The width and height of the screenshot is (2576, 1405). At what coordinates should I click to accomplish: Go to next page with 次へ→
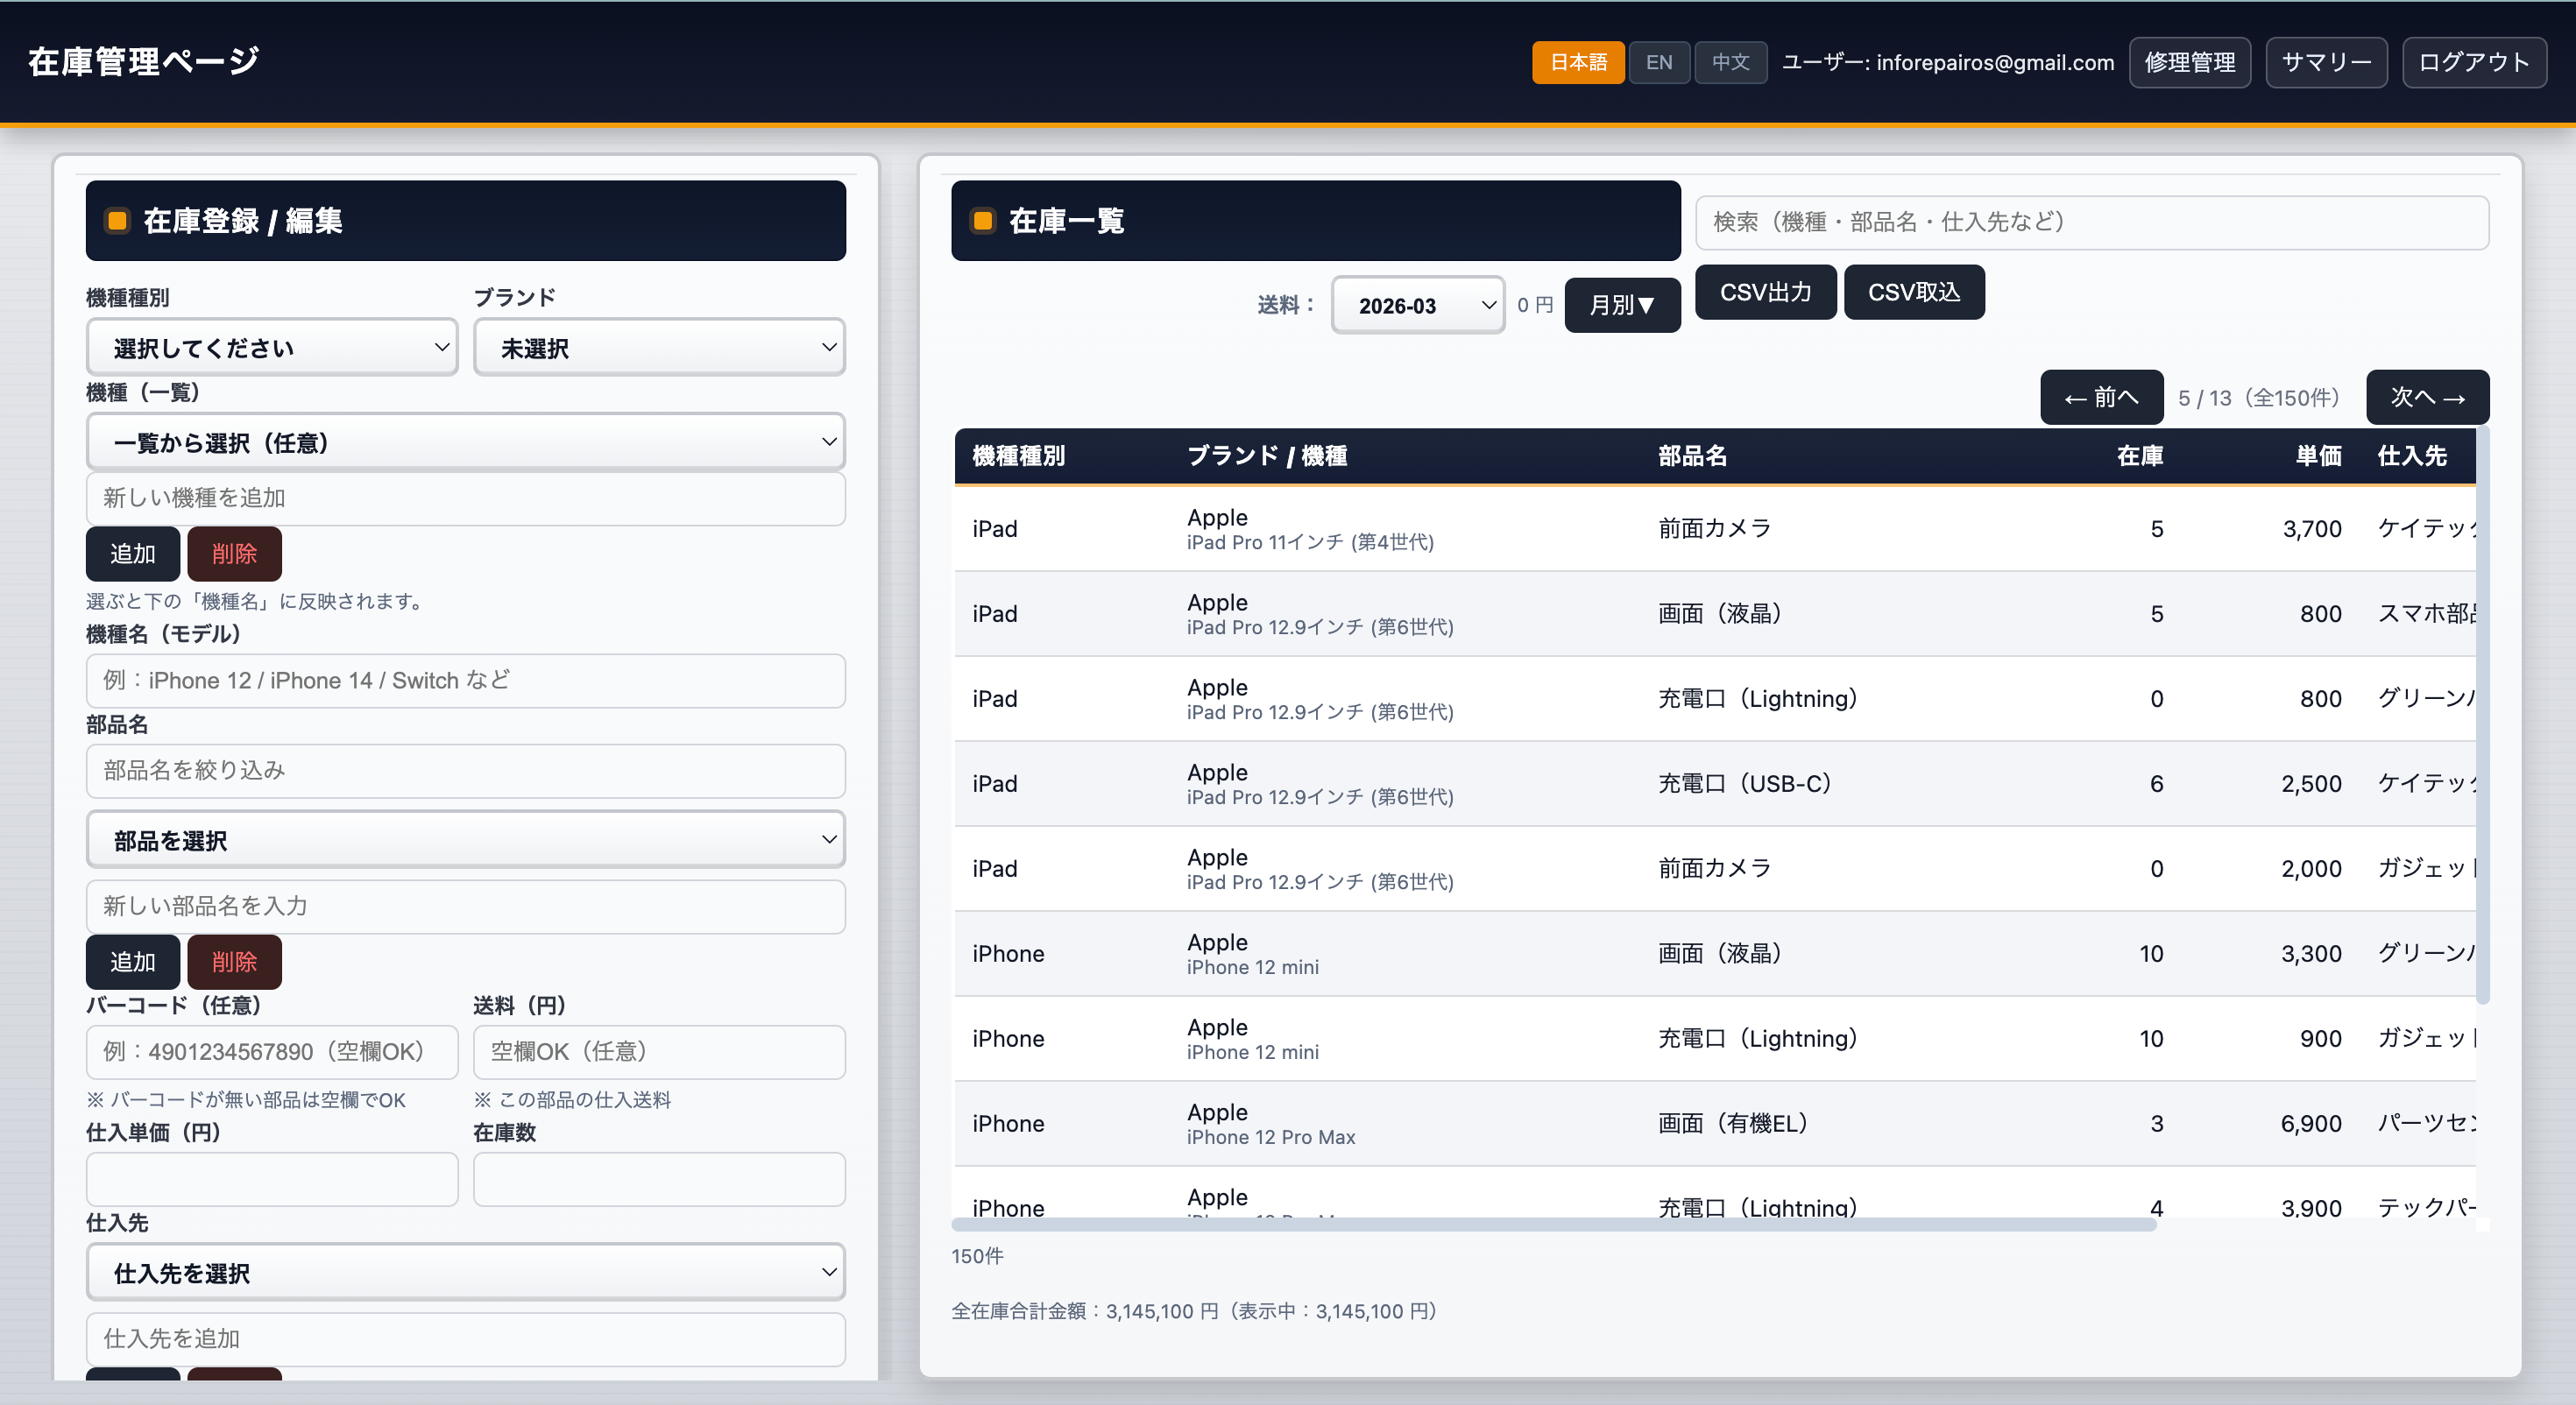[x=2427, y=397]
